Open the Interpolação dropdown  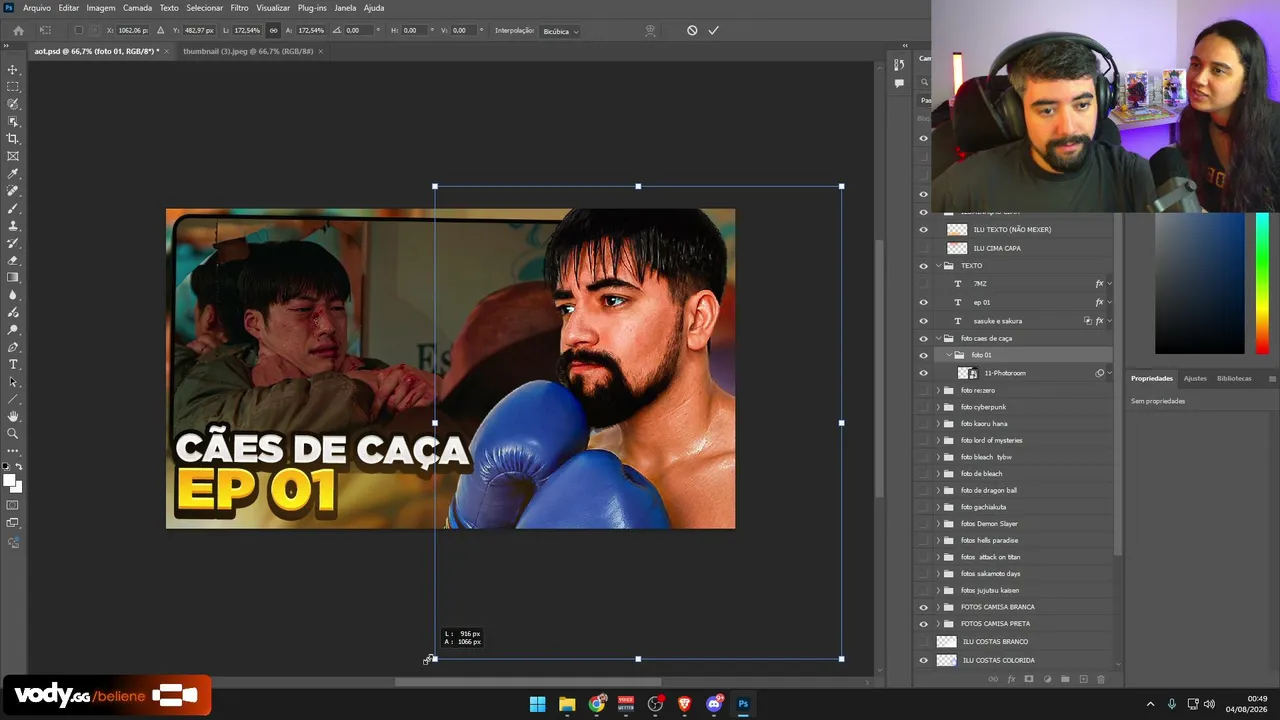[561, 31]
